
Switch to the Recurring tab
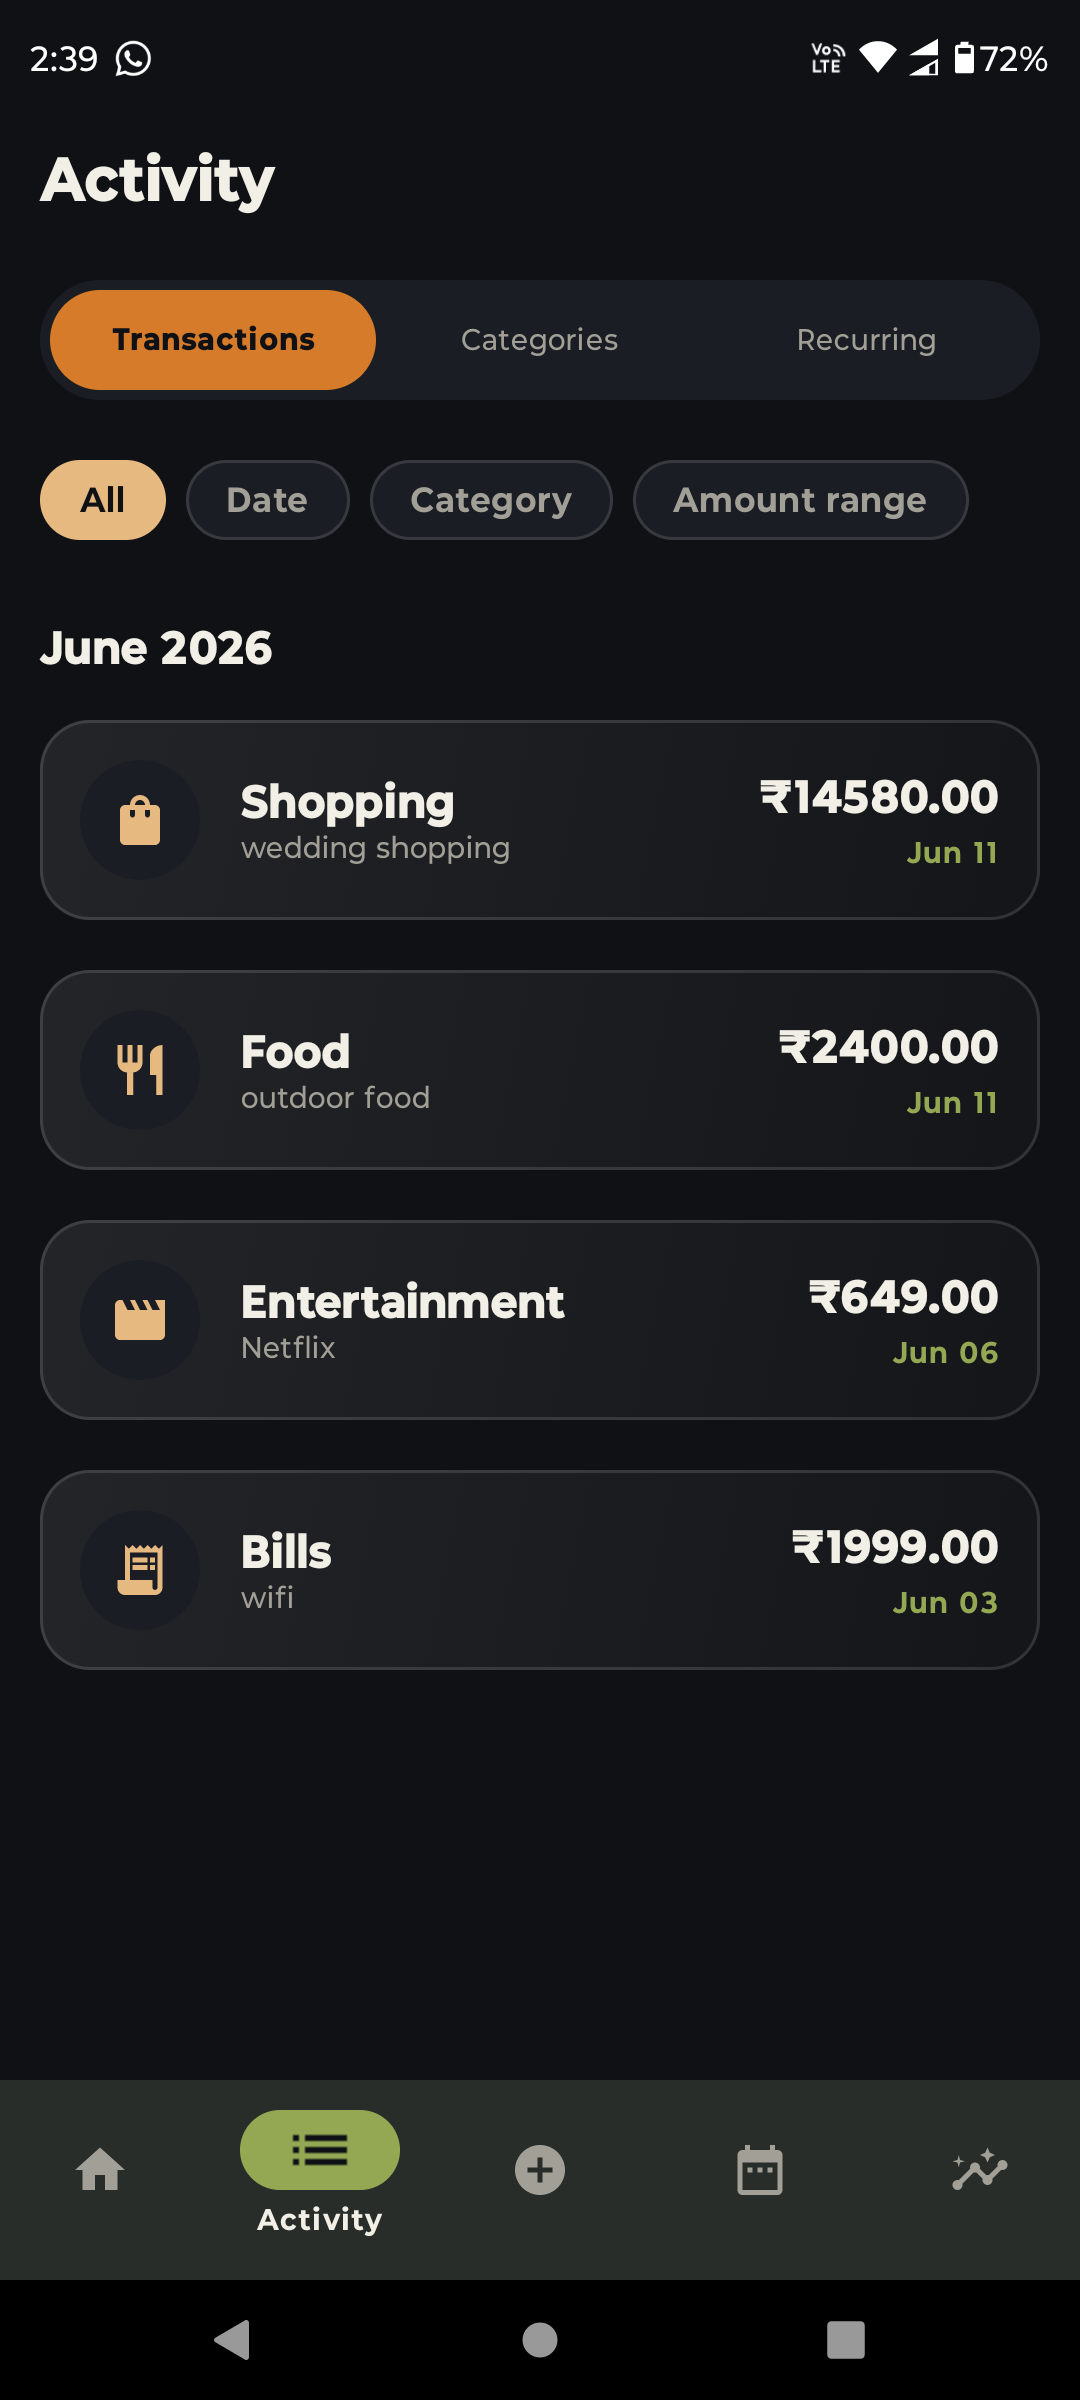(866, 340)
